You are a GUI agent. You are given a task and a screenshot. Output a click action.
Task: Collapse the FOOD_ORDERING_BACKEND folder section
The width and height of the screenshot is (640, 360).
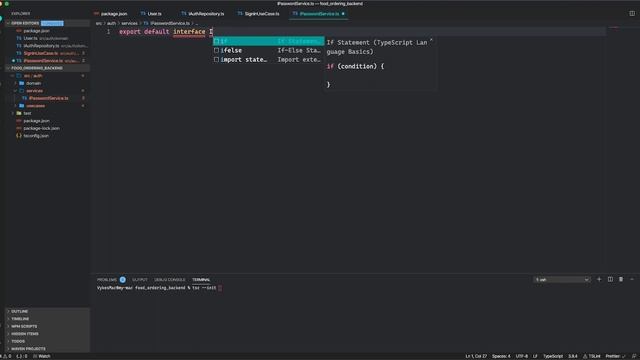[x=37, y=68]
